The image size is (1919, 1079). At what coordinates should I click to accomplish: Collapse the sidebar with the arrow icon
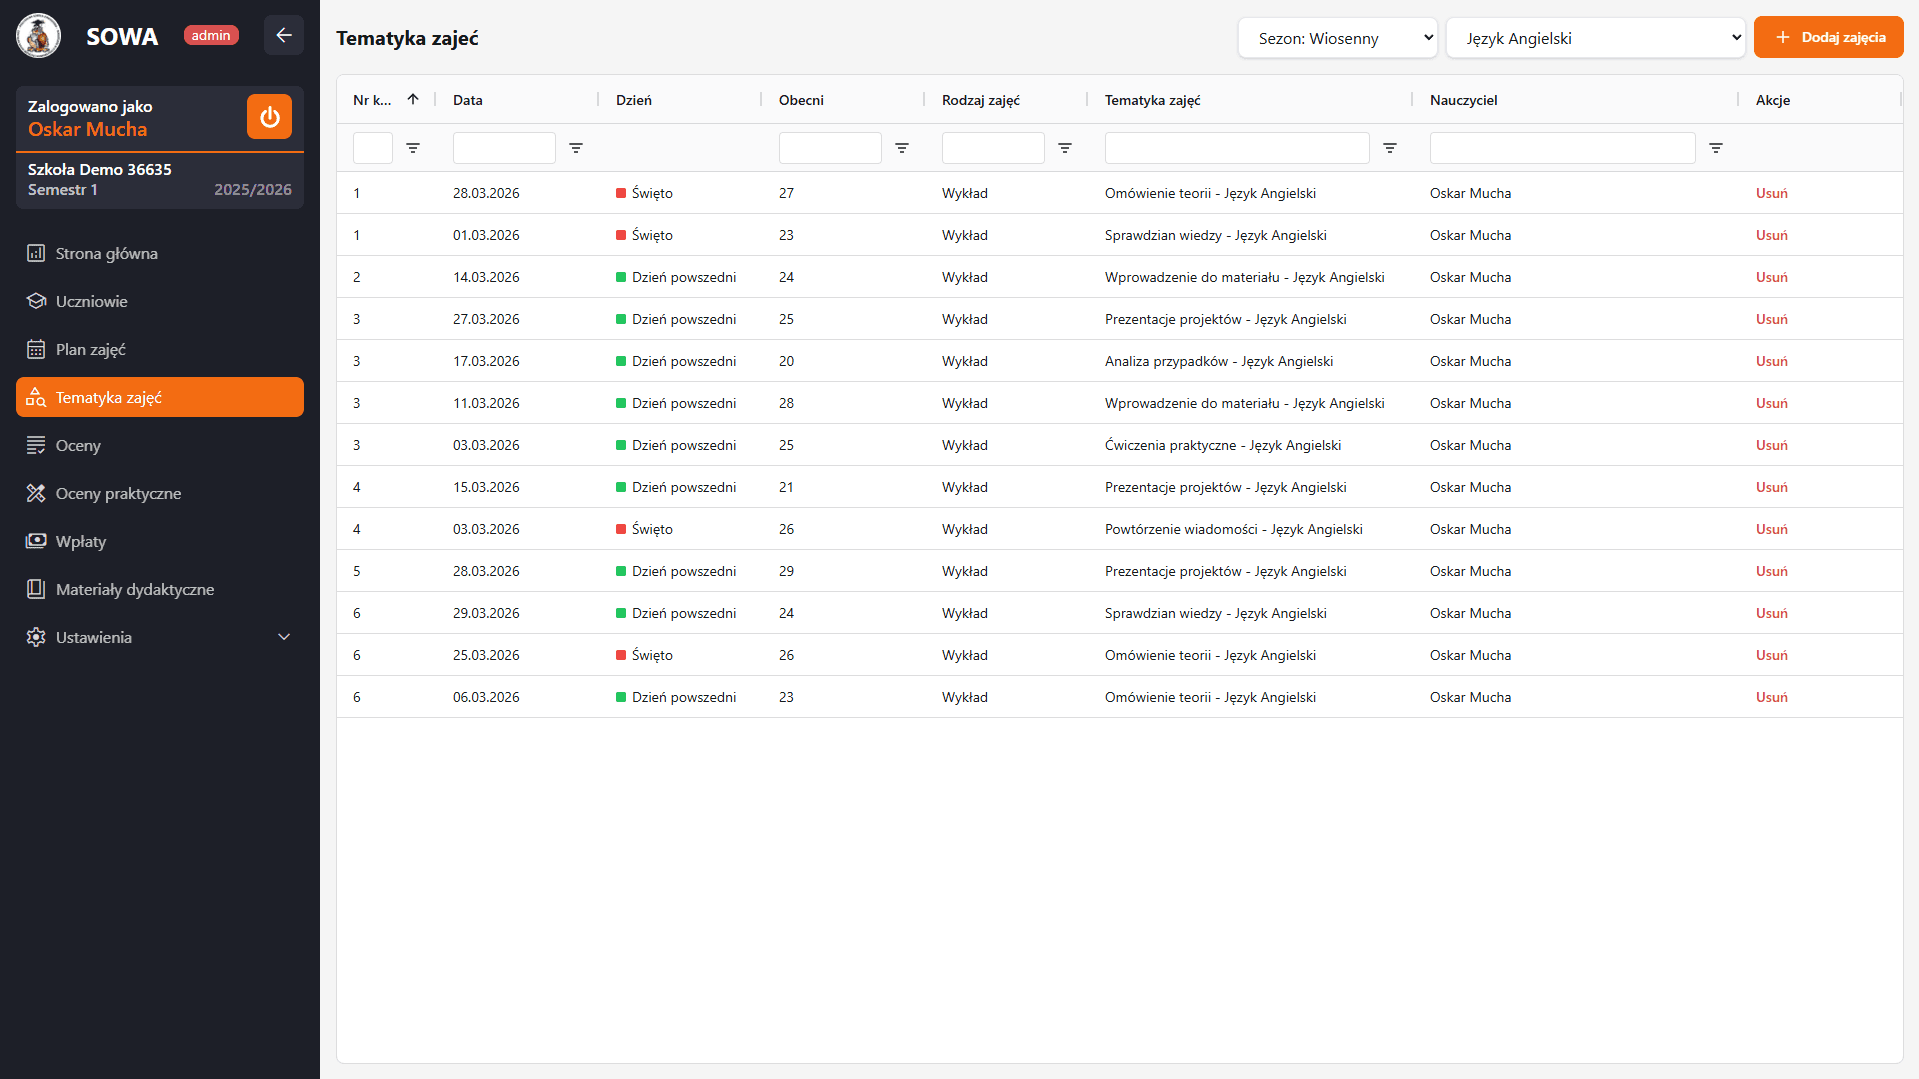coord(284,35)
